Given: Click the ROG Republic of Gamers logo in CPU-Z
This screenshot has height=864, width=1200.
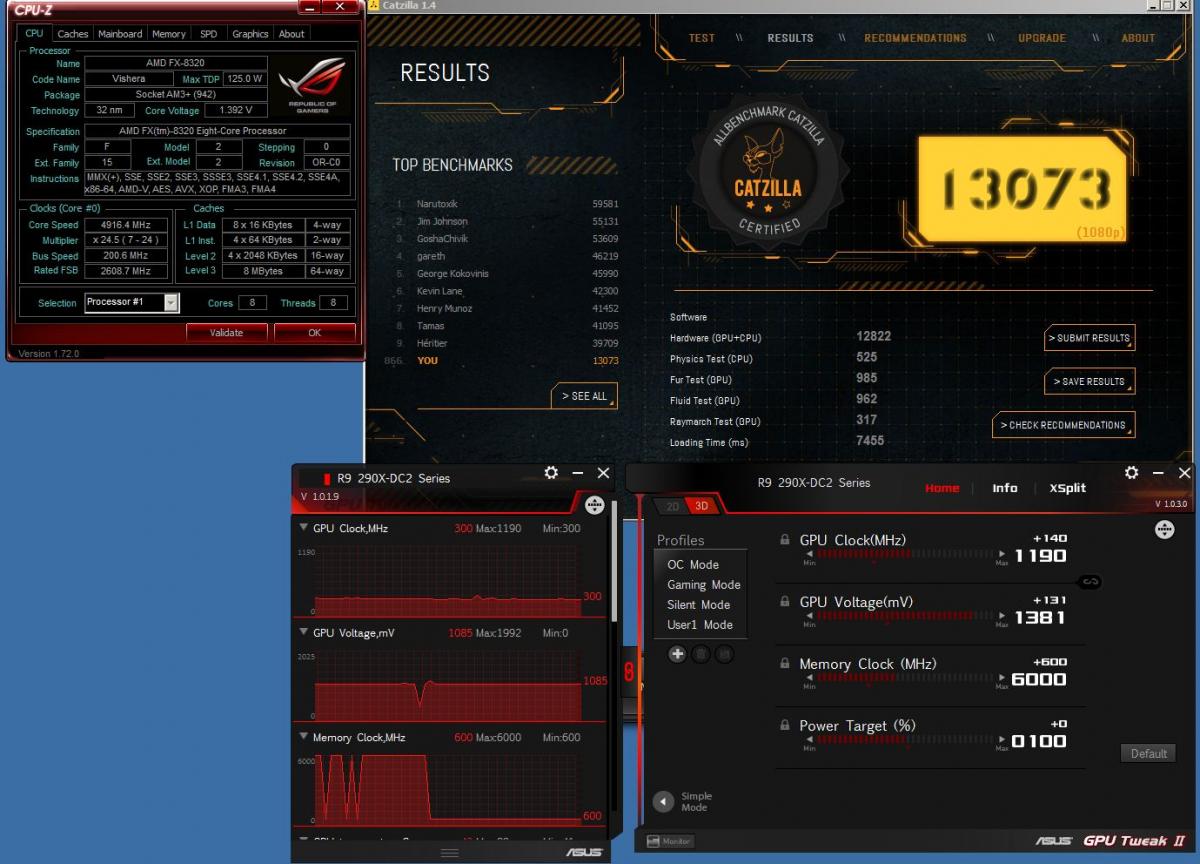Looking at the screenshot, I should [x=313, y=85].
